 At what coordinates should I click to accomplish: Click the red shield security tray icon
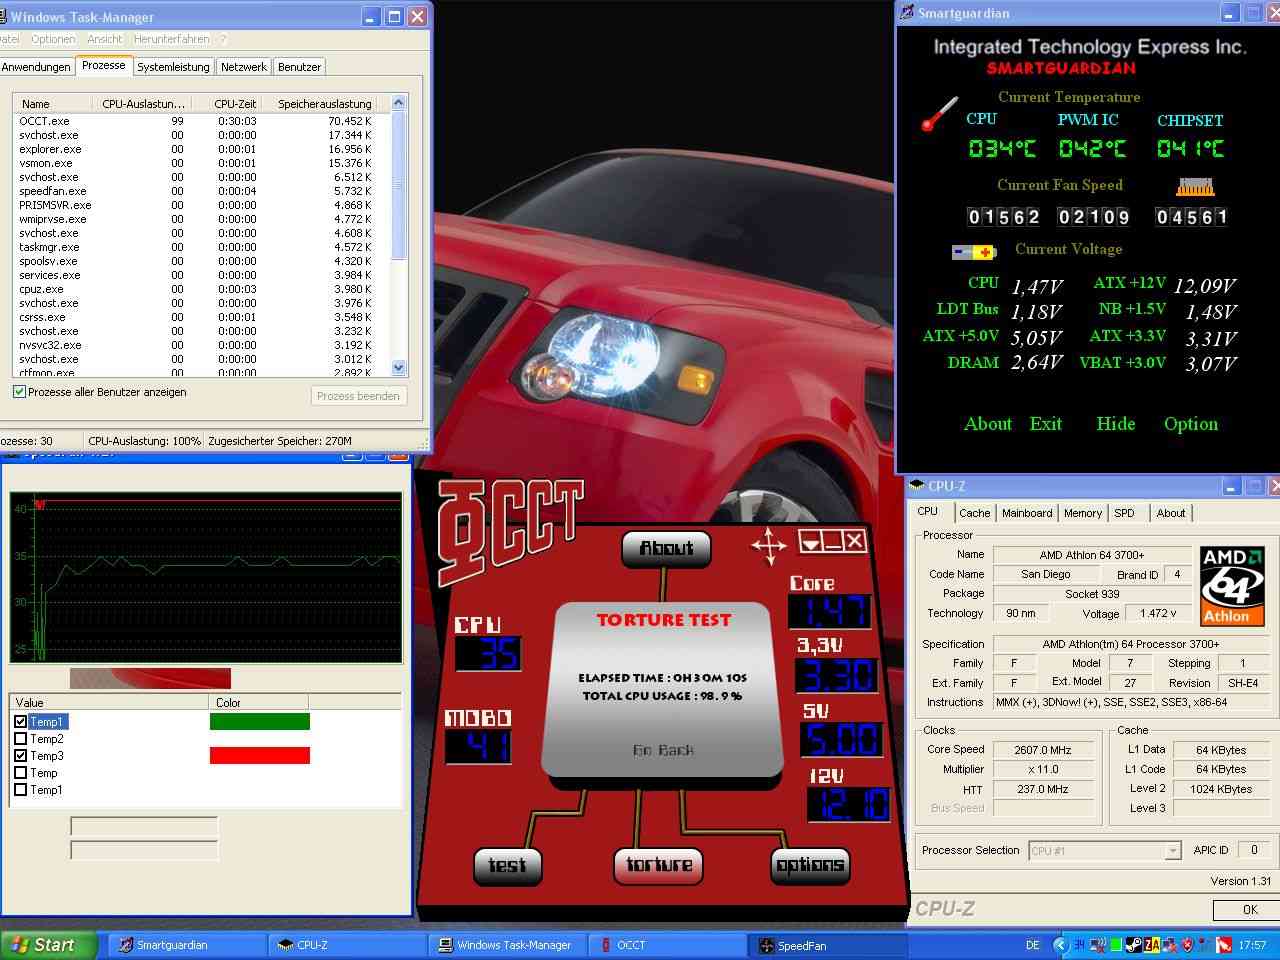pyautogui.click(x=1187, y=945)
